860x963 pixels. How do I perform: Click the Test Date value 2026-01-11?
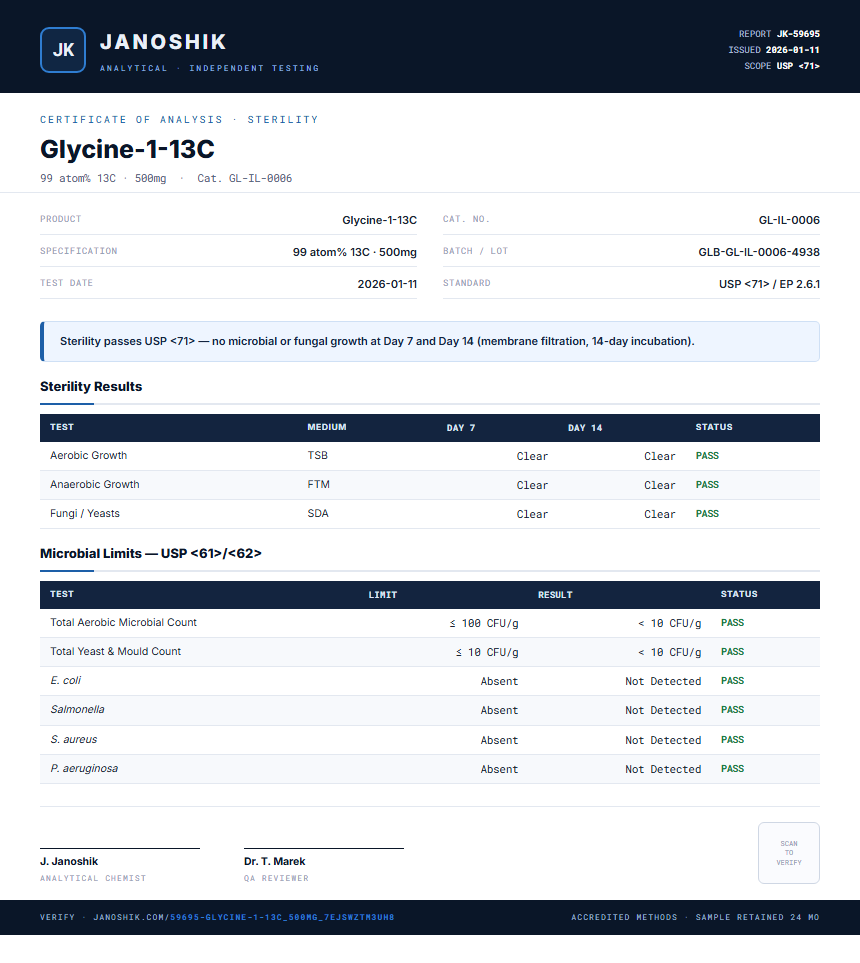tap(387, 284)
